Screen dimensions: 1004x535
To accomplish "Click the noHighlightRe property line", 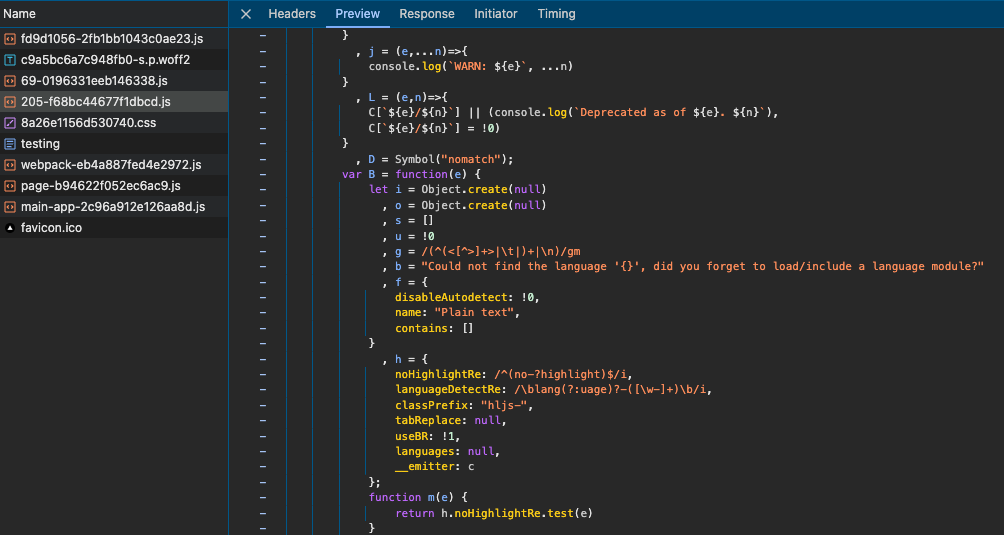I will (x=514, y=374).
